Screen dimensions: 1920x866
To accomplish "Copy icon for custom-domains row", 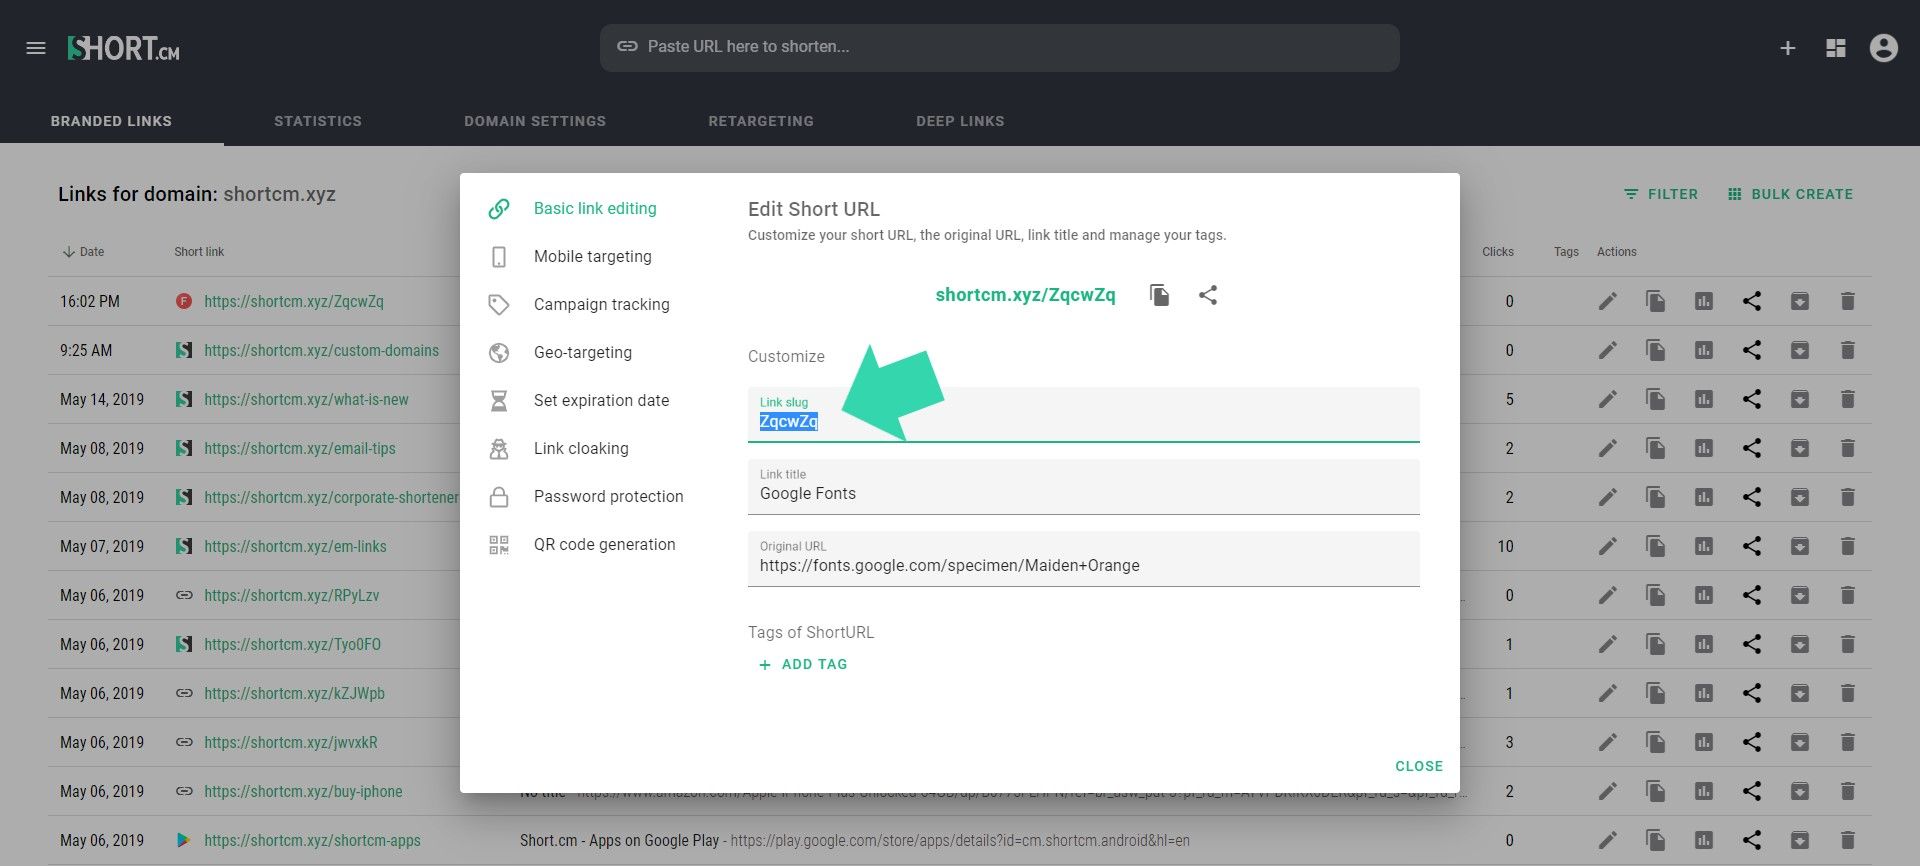I will tap(1656, 350).
